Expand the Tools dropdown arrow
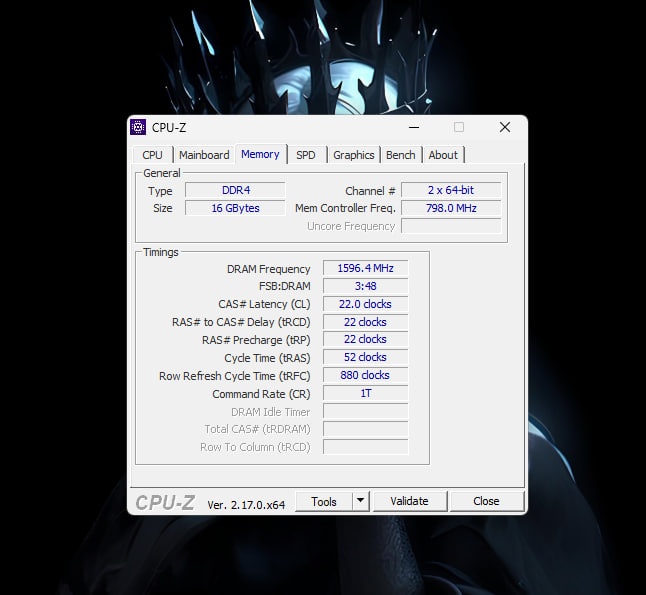The image size is (646, 595). (x=360, y=501)
